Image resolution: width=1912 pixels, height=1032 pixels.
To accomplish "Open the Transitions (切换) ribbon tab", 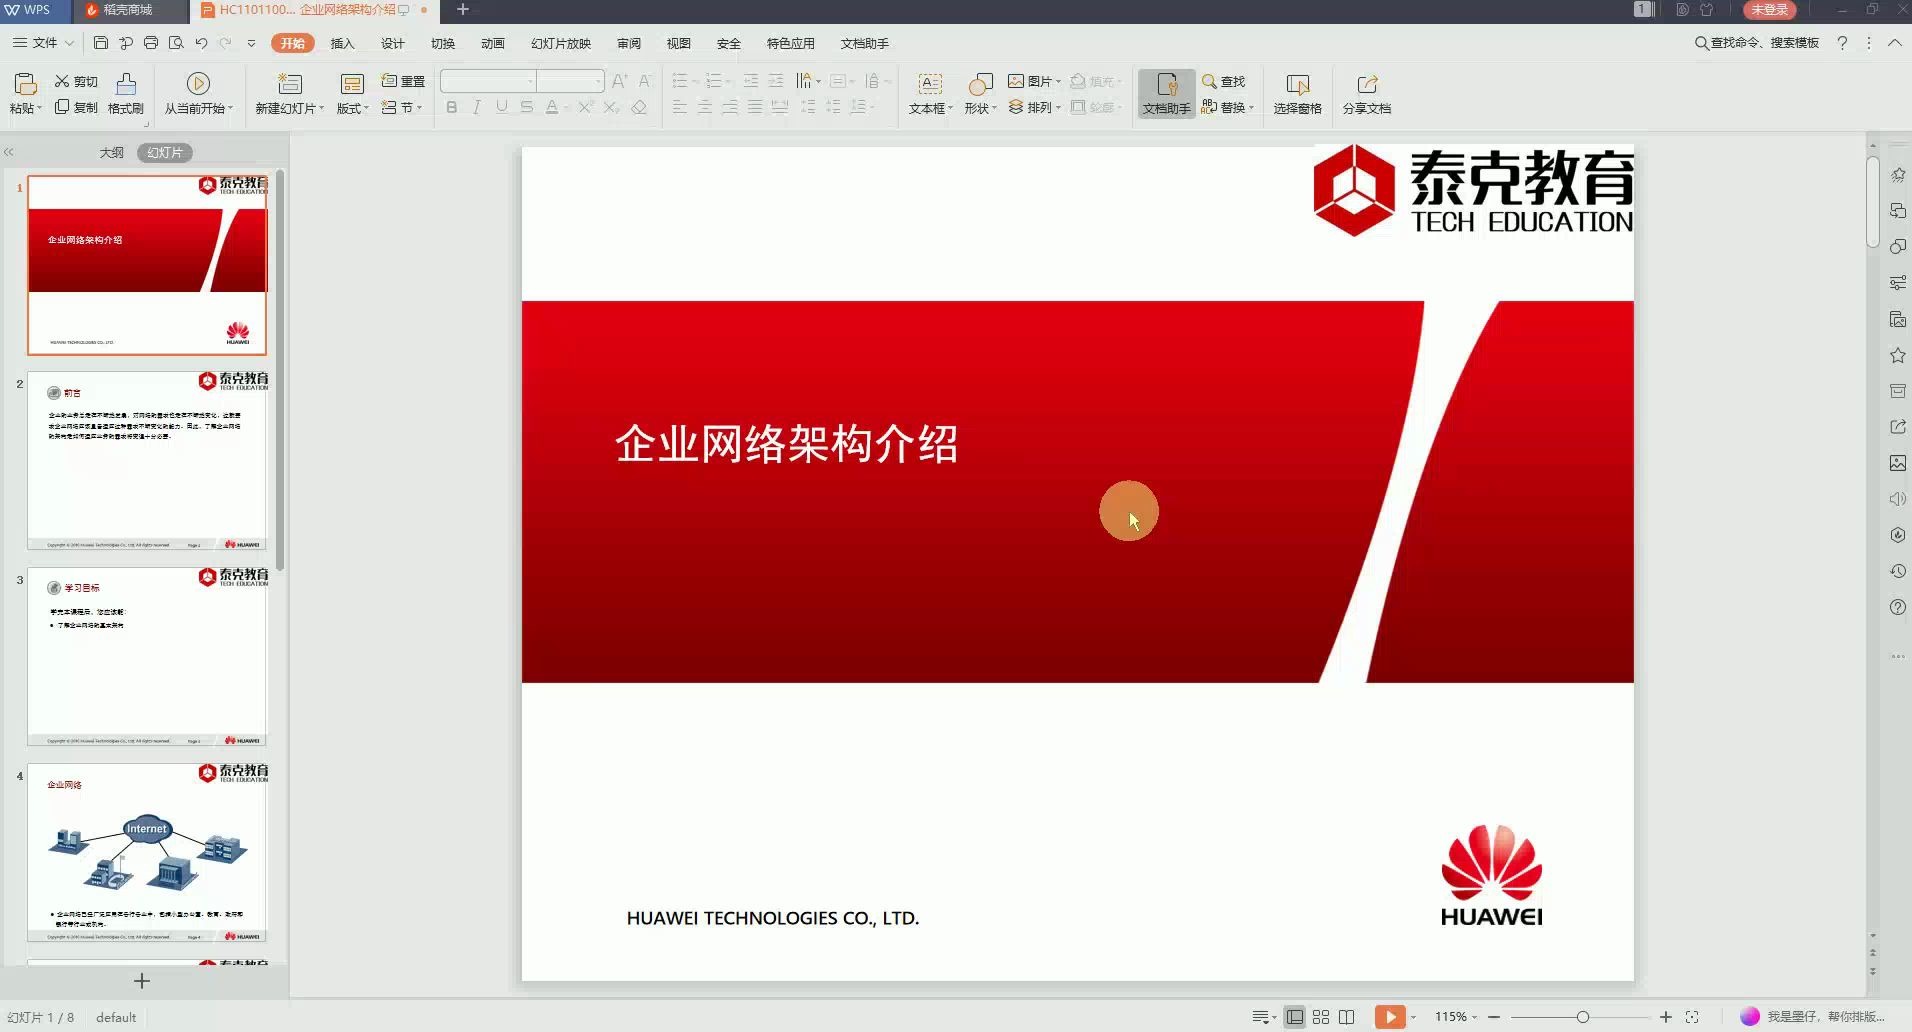I will (443, 43).
